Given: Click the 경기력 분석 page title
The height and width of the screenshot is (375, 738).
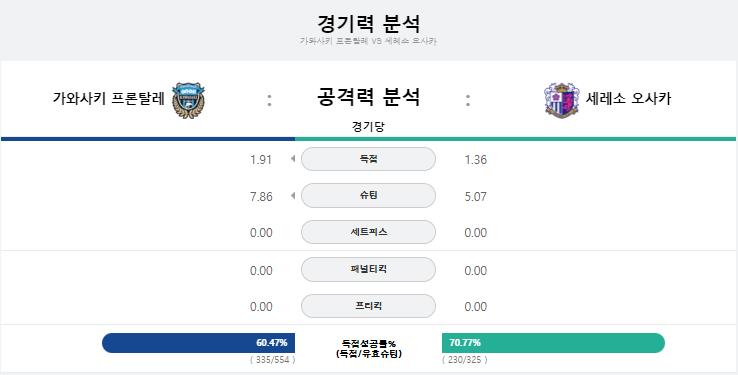Looking at the screenshot, I should [368, 23].
